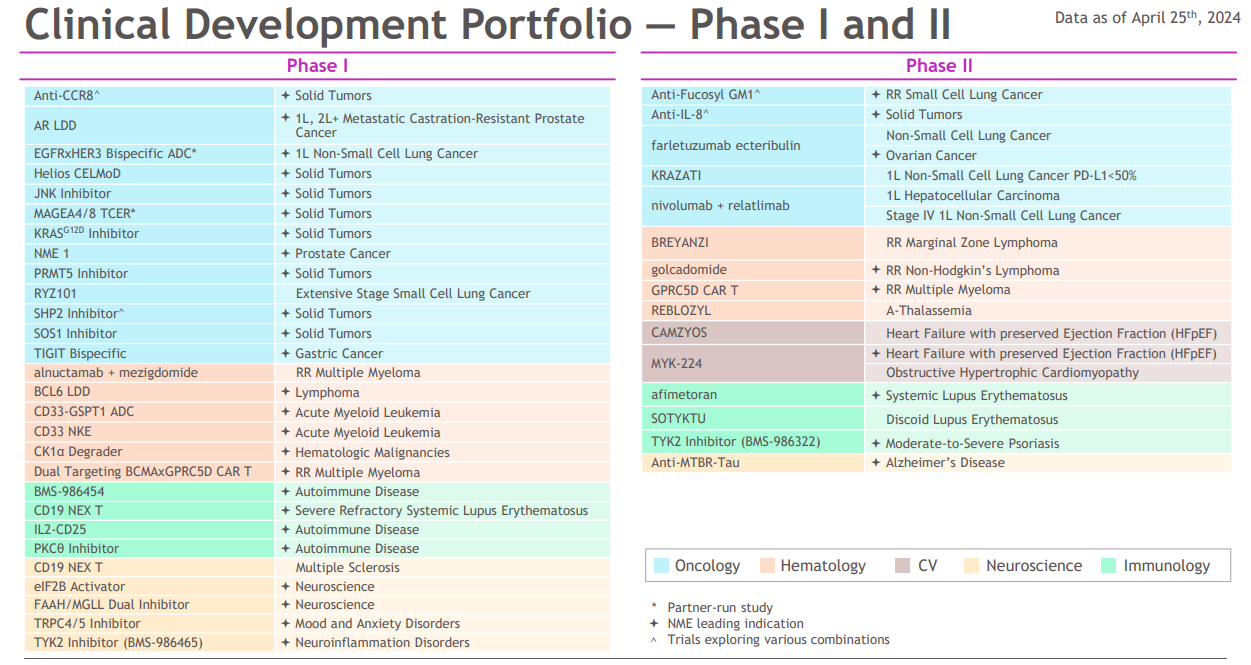This screenshot has height=665, width=1251.
Task: Click the SHP2 Inhibitor^ entry
Action: tap(79, 314)
